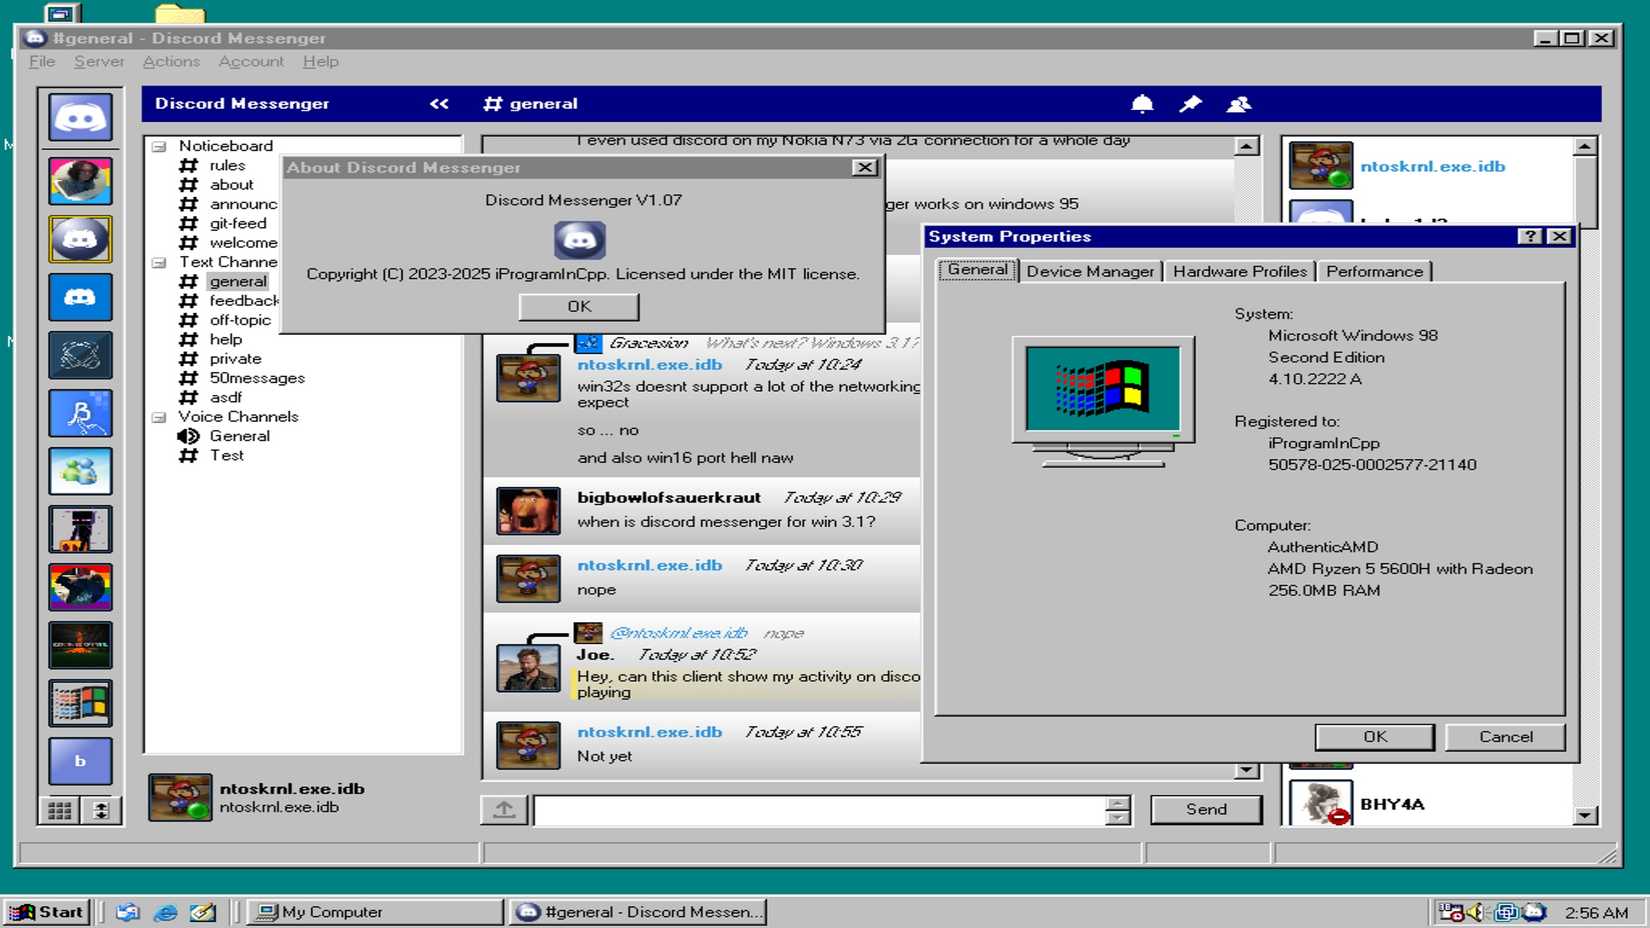
Task: Click Cancel in System Properties
Action: 1504,737
